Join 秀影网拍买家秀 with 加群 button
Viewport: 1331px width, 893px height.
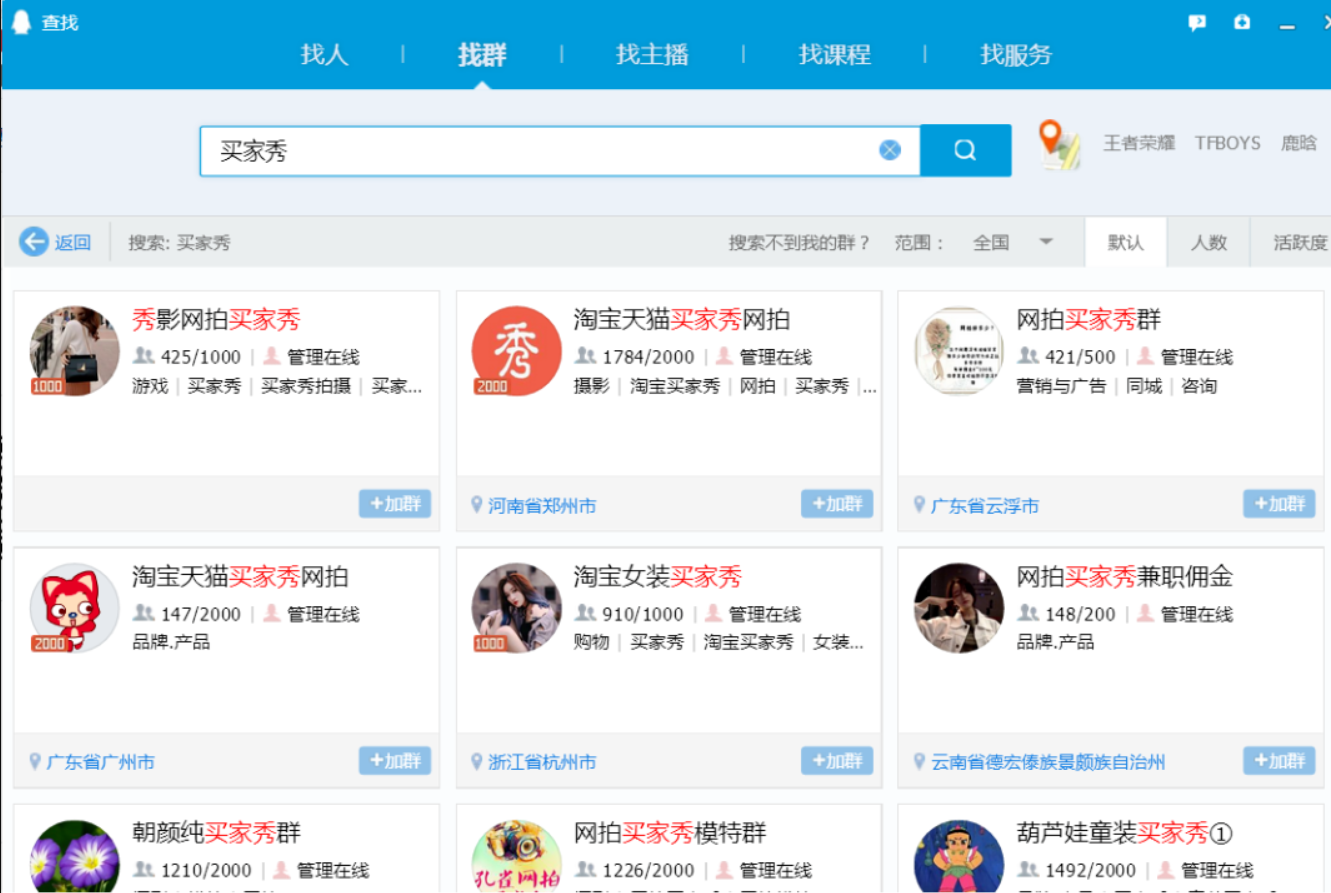point(395,504)
